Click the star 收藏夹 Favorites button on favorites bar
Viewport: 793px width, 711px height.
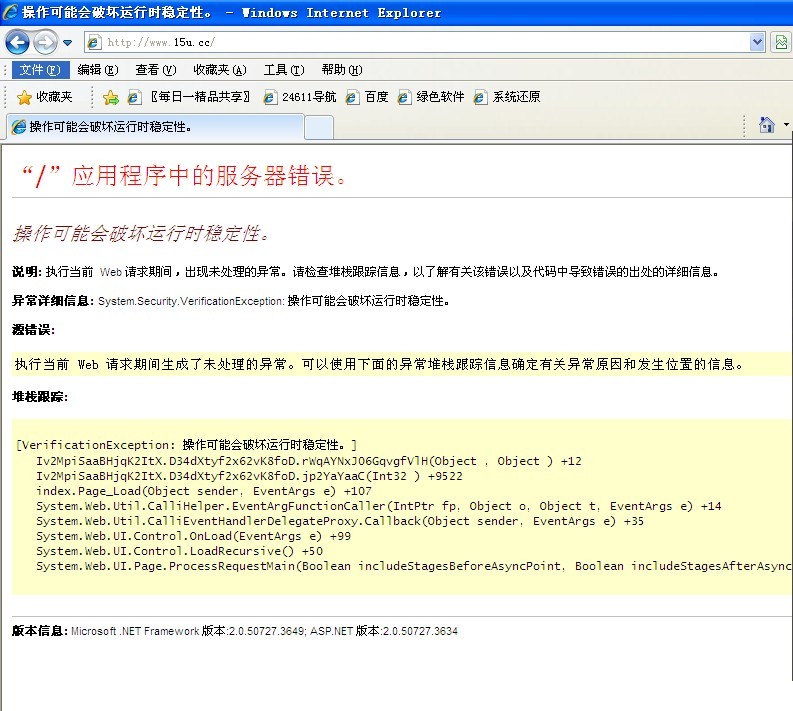coord(45,97)
